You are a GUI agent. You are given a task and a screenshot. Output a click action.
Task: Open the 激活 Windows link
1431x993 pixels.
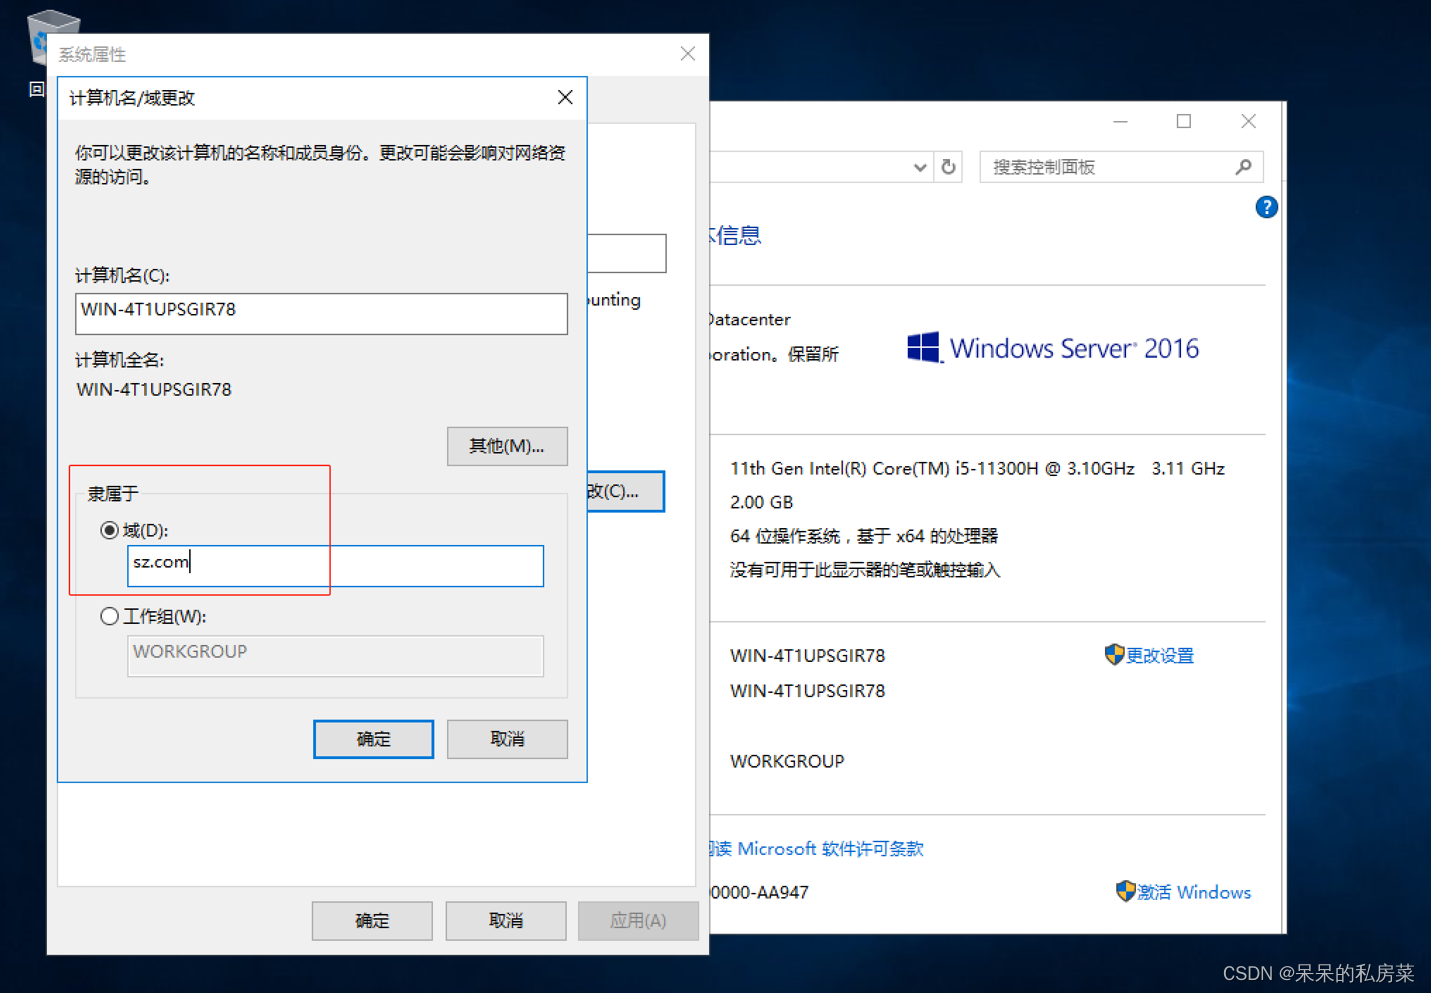(x=1194, y=892)
